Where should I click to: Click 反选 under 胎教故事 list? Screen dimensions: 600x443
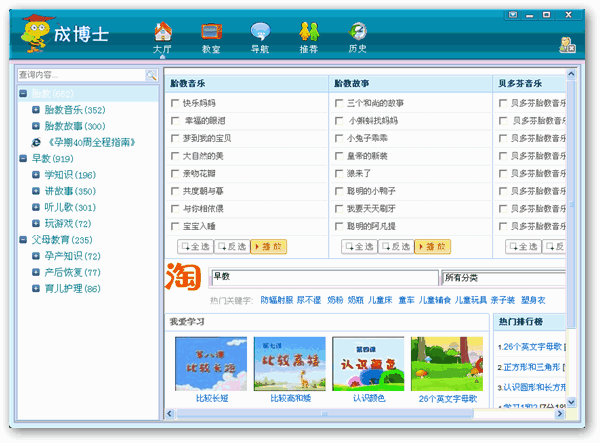396,247
